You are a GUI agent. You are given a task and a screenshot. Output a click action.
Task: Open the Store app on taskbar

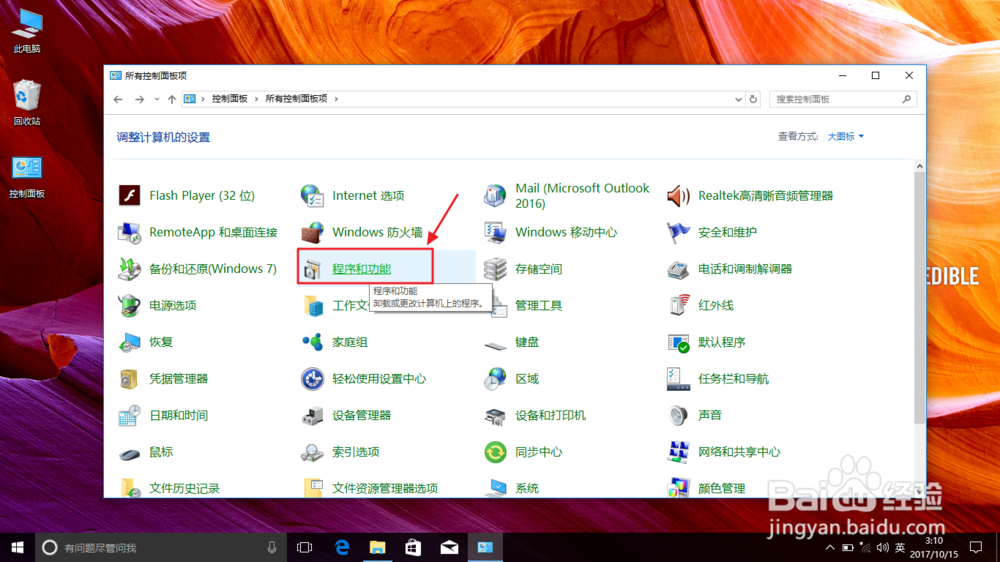coord(413,547)
